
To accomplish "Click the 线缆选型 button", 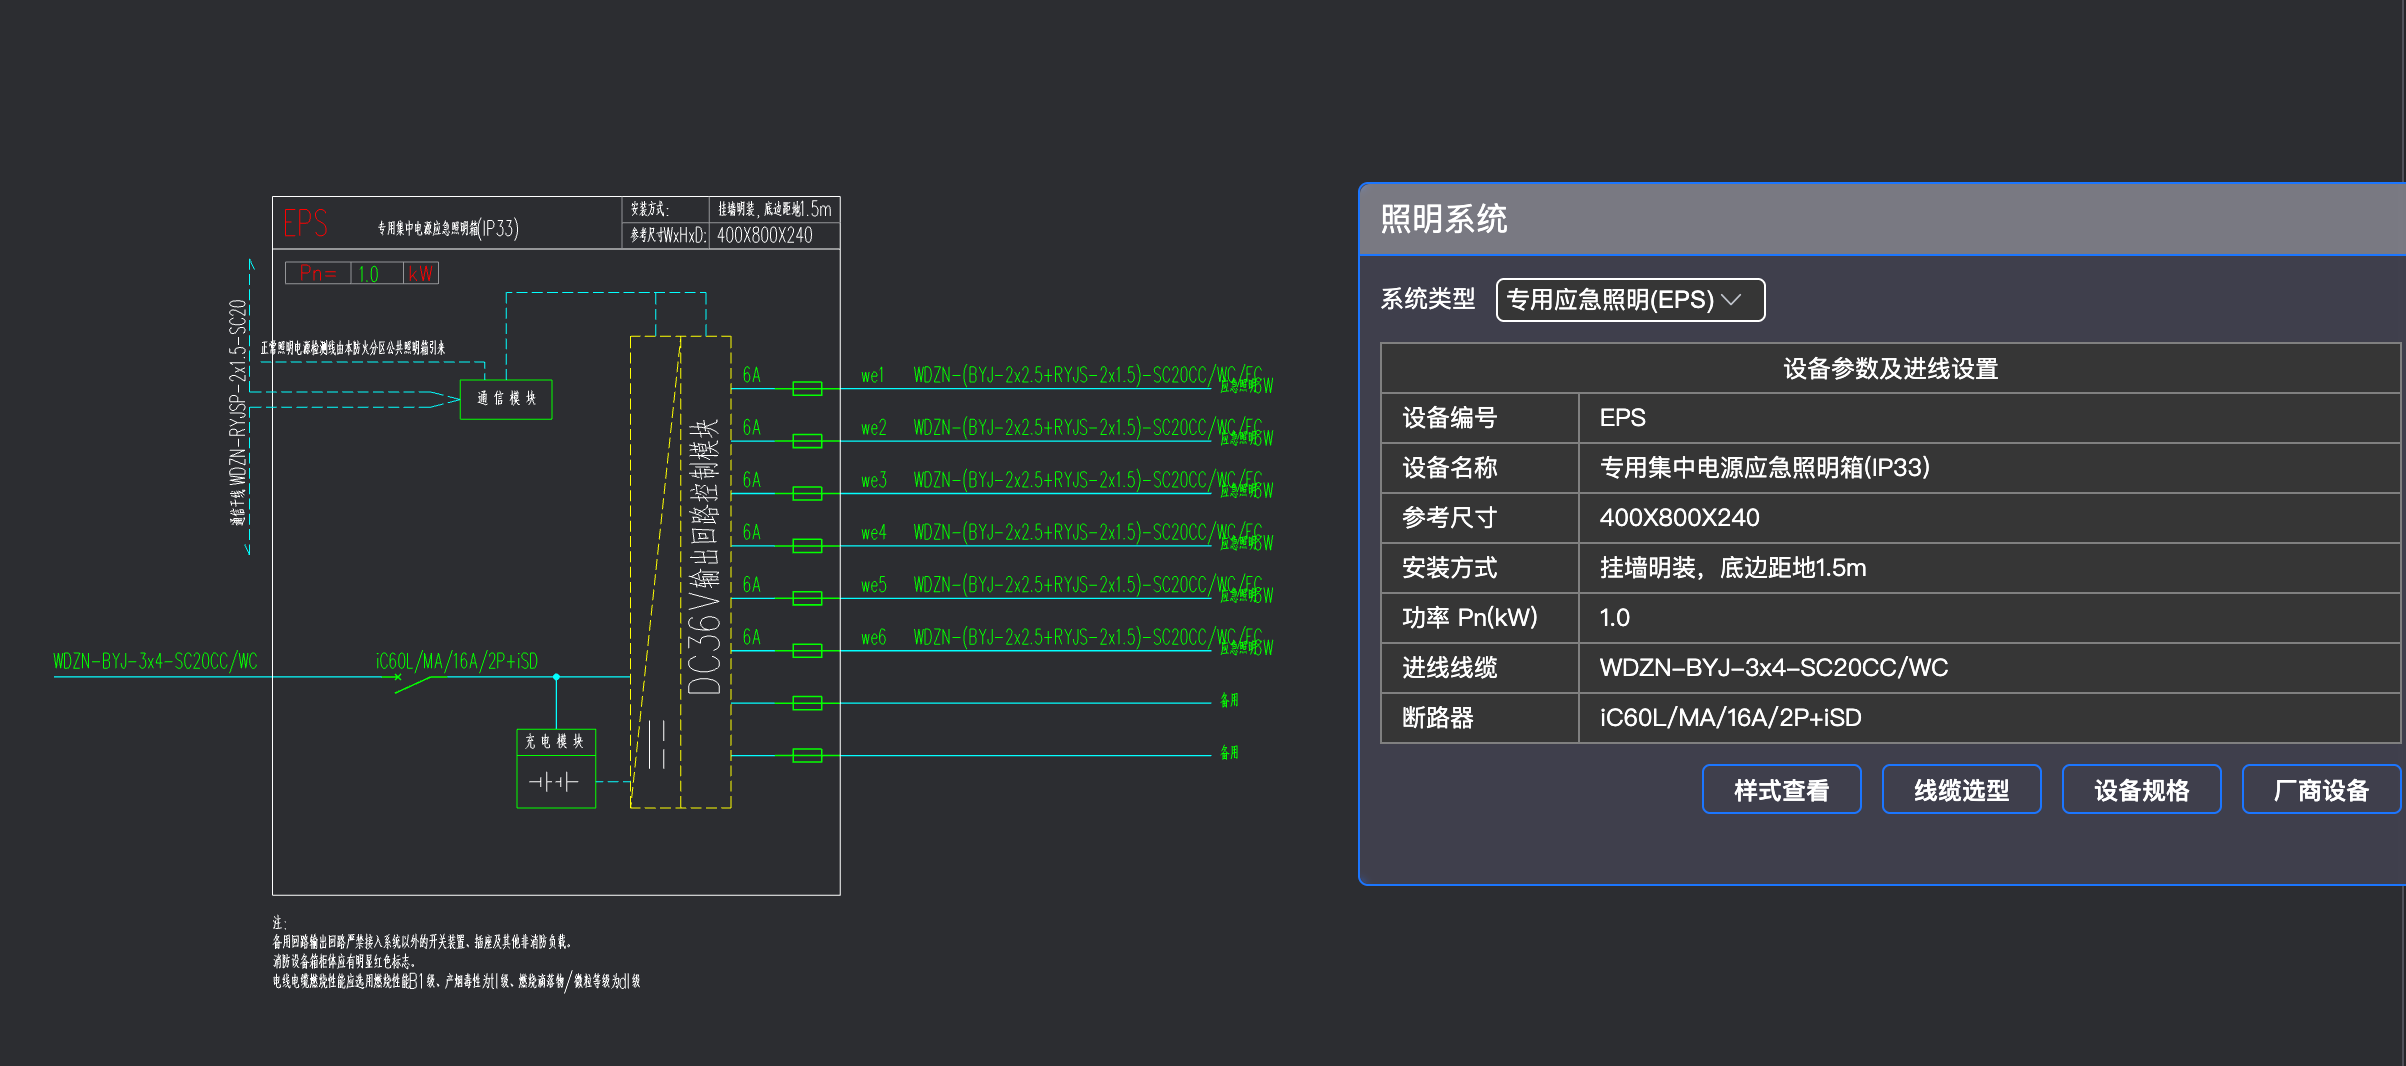I will point(1961,789).
